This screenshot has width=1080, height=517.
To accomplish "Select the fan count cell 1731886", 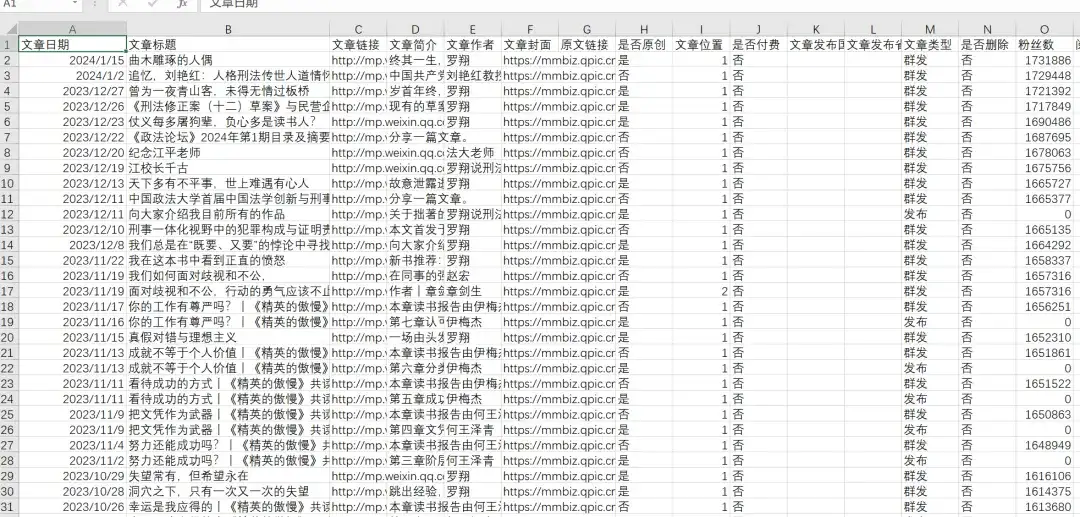I will pos(1044,61).
